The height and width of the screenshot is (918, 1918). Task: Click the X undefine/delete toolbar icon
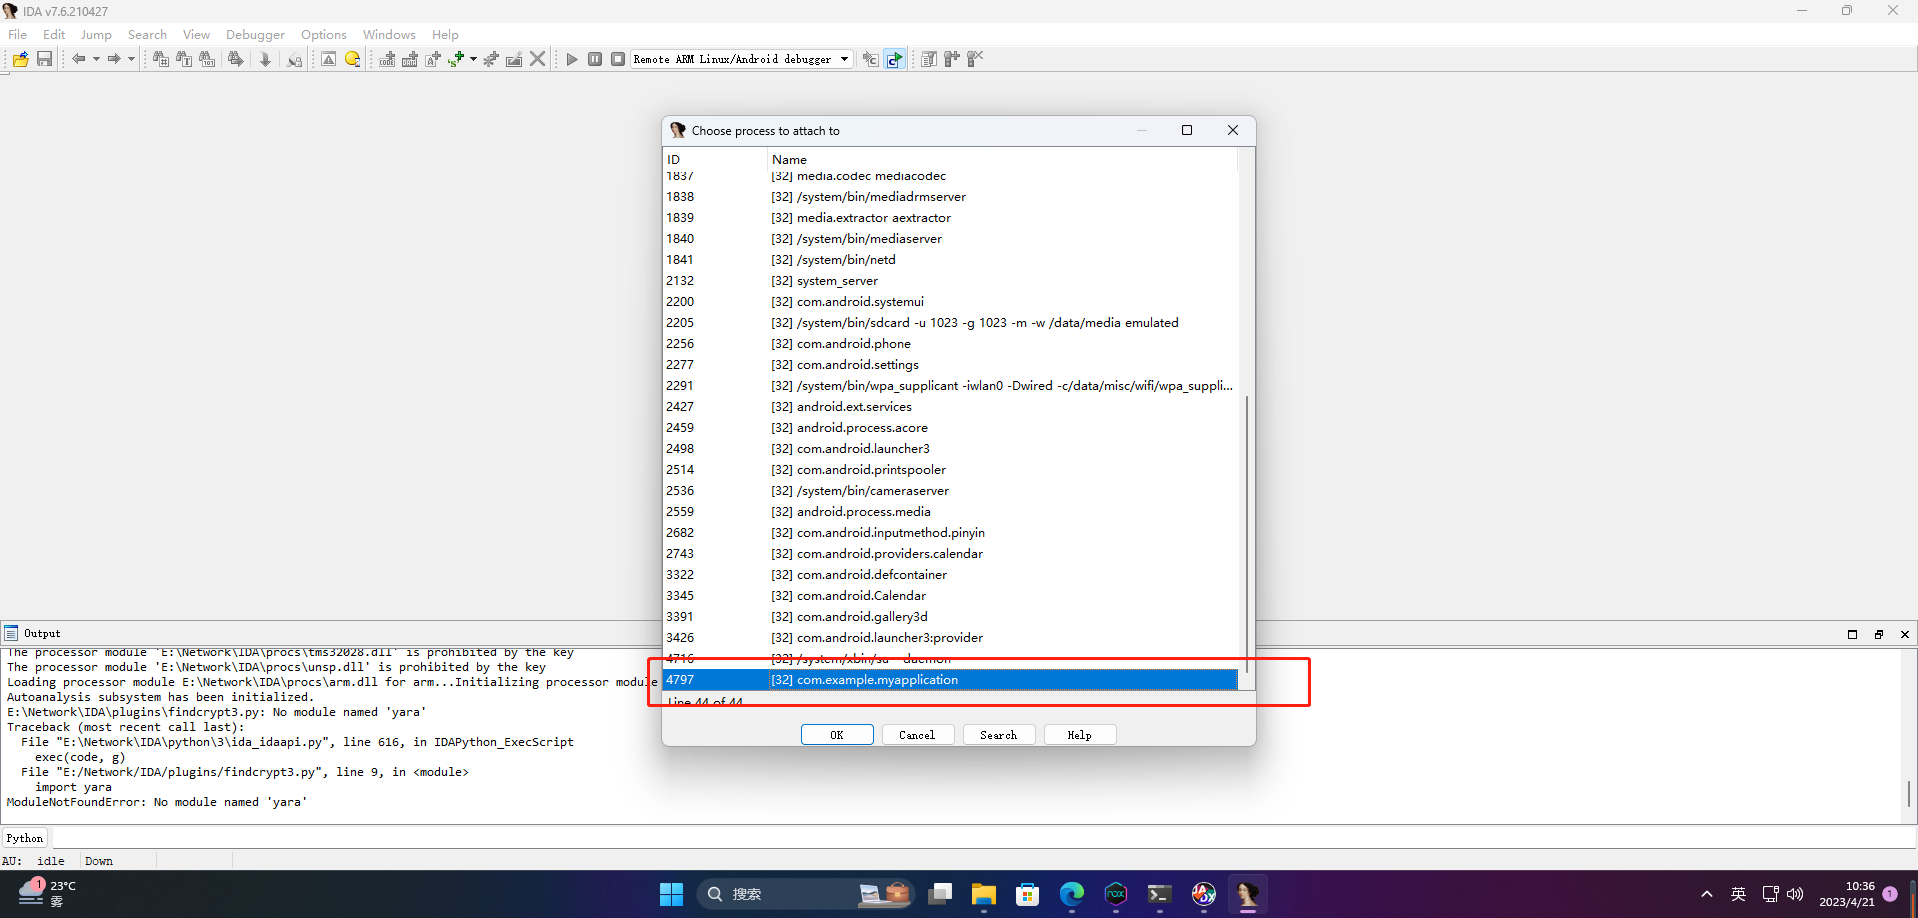pyautogui.click(x=538, y=59)
